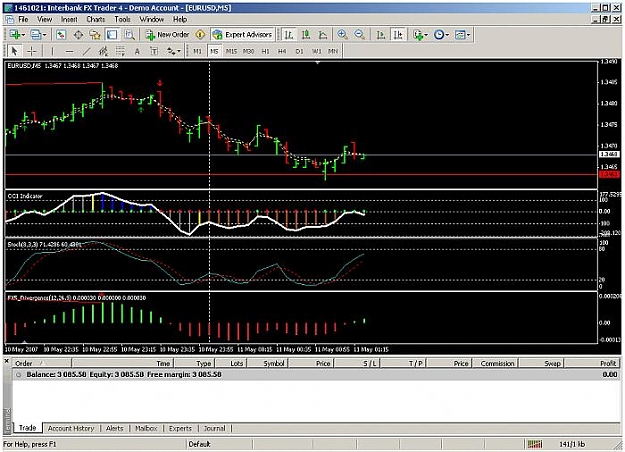Viewport: 625px width, 452px height.
Task: Switch to the Account History tab
Action: 71,428
